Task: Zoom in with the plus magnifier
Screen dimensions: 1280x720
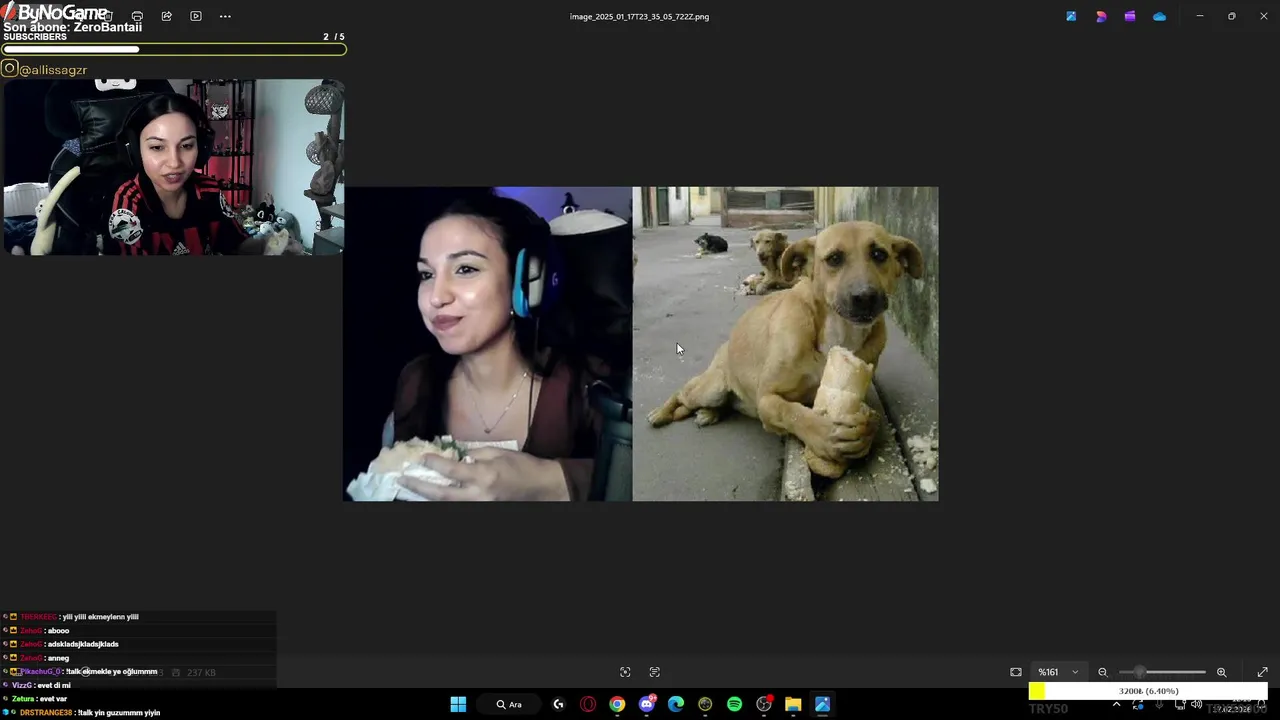Action: 1221,672
